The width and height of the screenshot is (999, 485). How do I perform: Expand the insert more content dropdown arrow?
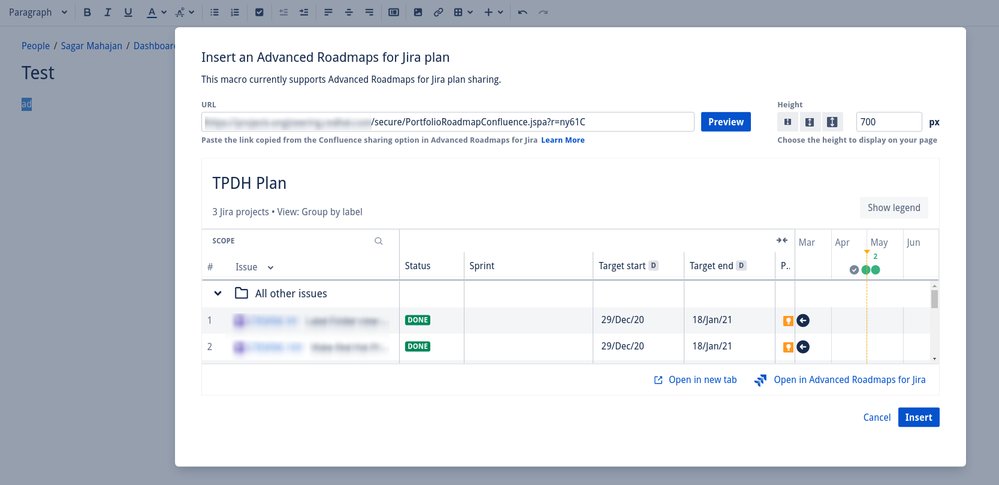[500, 12]
